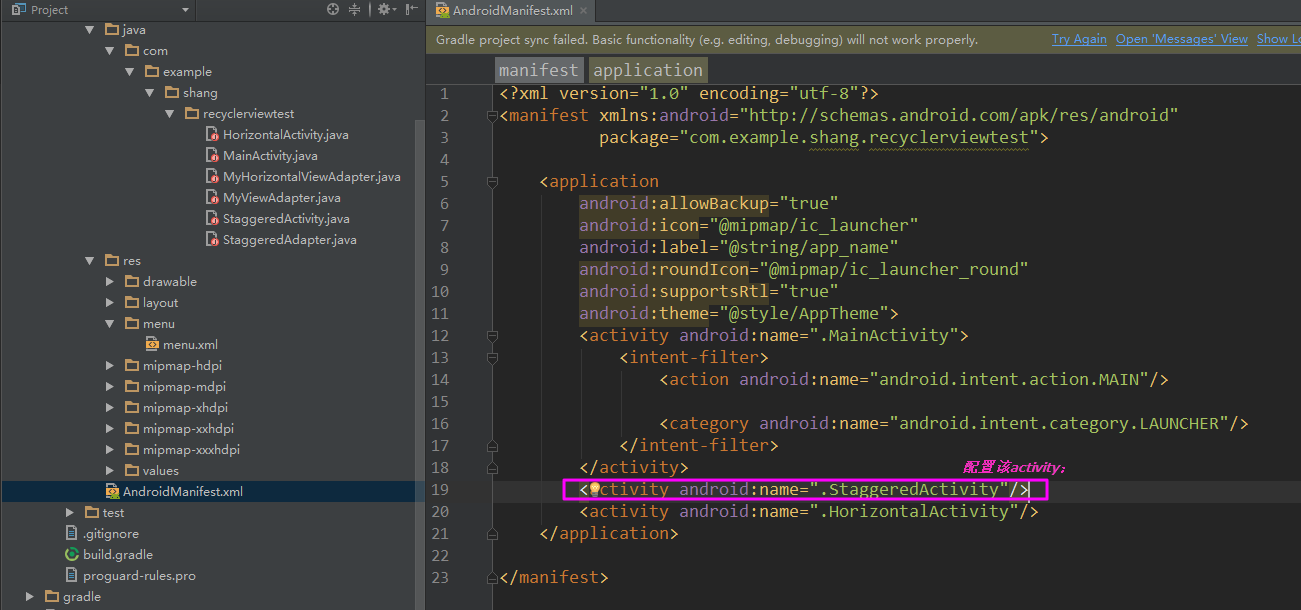Open the Project panel gear settings
The width and height of the screenshot is (1301, 610).
[384, 10]
